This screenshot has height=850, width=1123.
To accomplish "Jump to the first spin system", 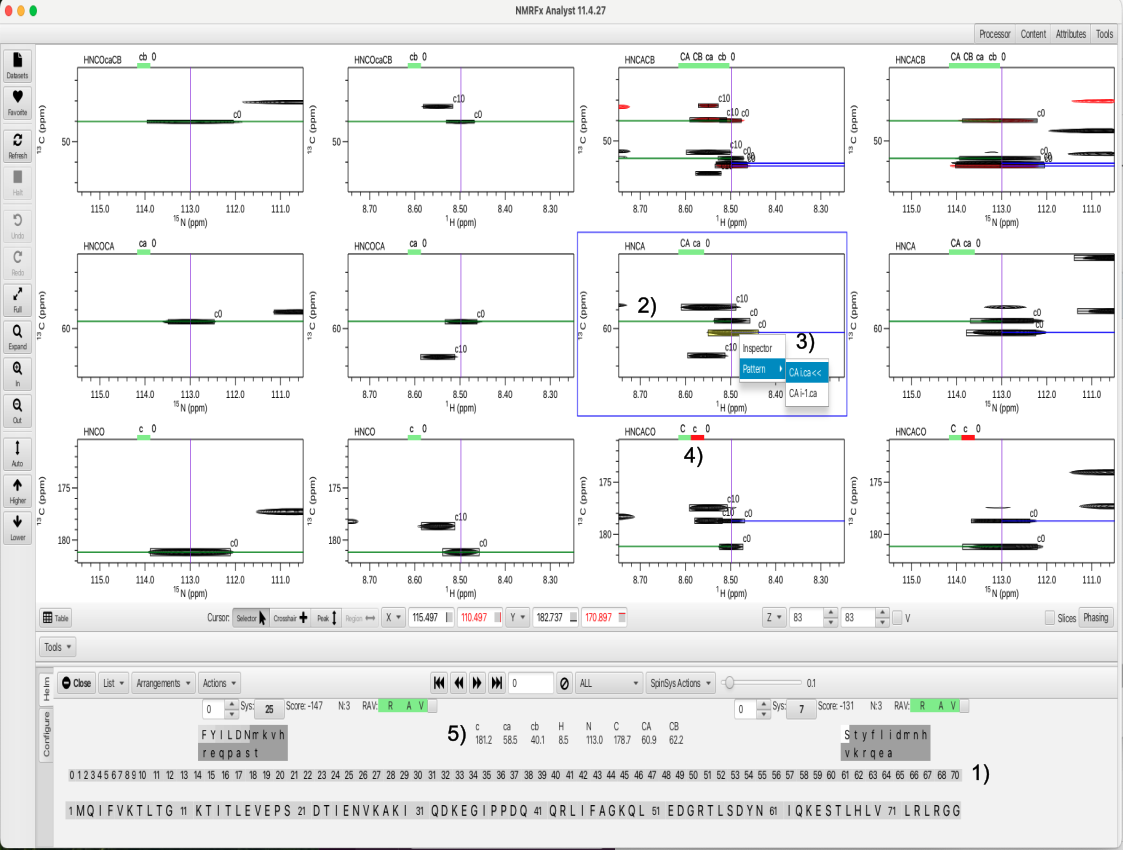I will (x=438, y=683).
